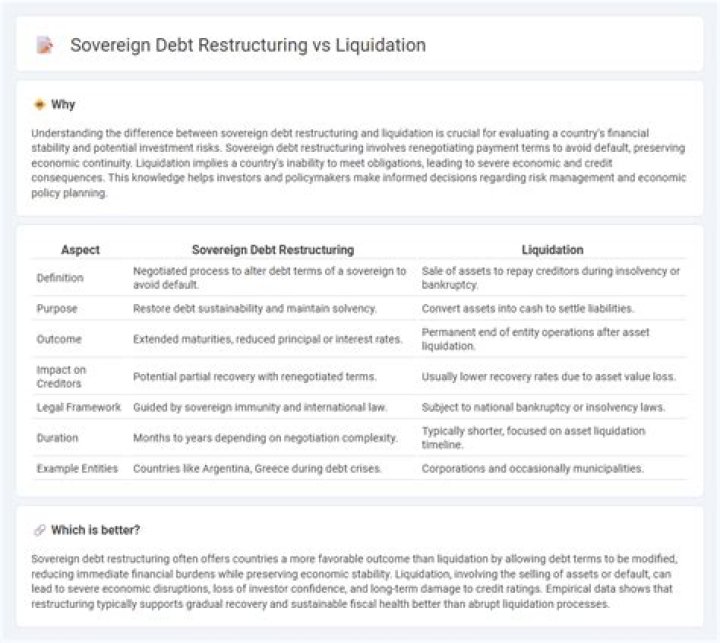Click the Aspect column header
The width and height of the screenshot is (720, 643).
coord(80,250)
